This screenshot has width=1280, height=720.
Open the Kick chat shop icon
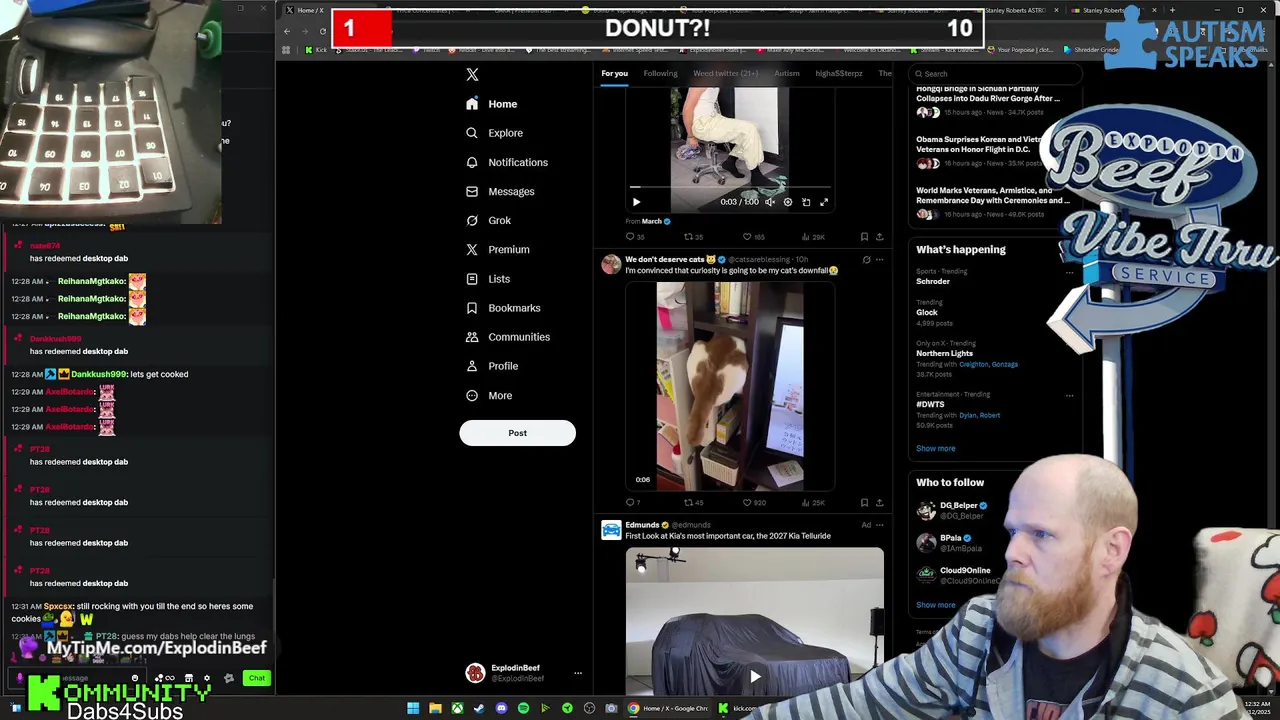pos(188,678)
